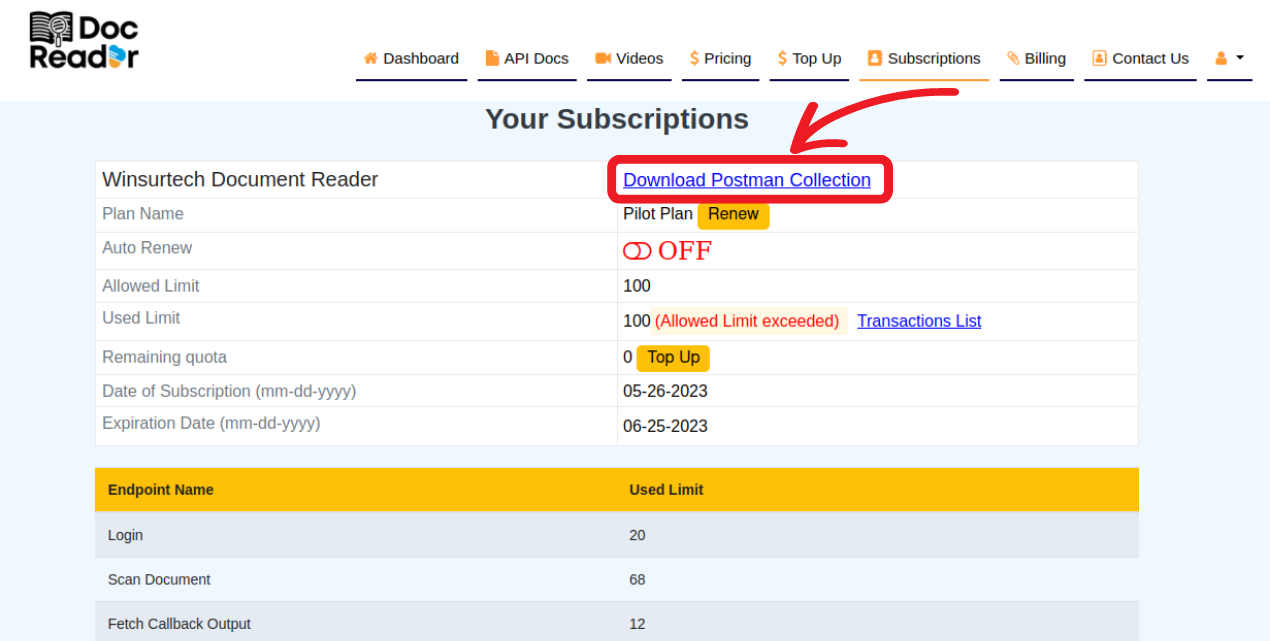Click the 06-25-2023 expiration date
This screenshot has height=641, width=1270.
tap(665, 426)
